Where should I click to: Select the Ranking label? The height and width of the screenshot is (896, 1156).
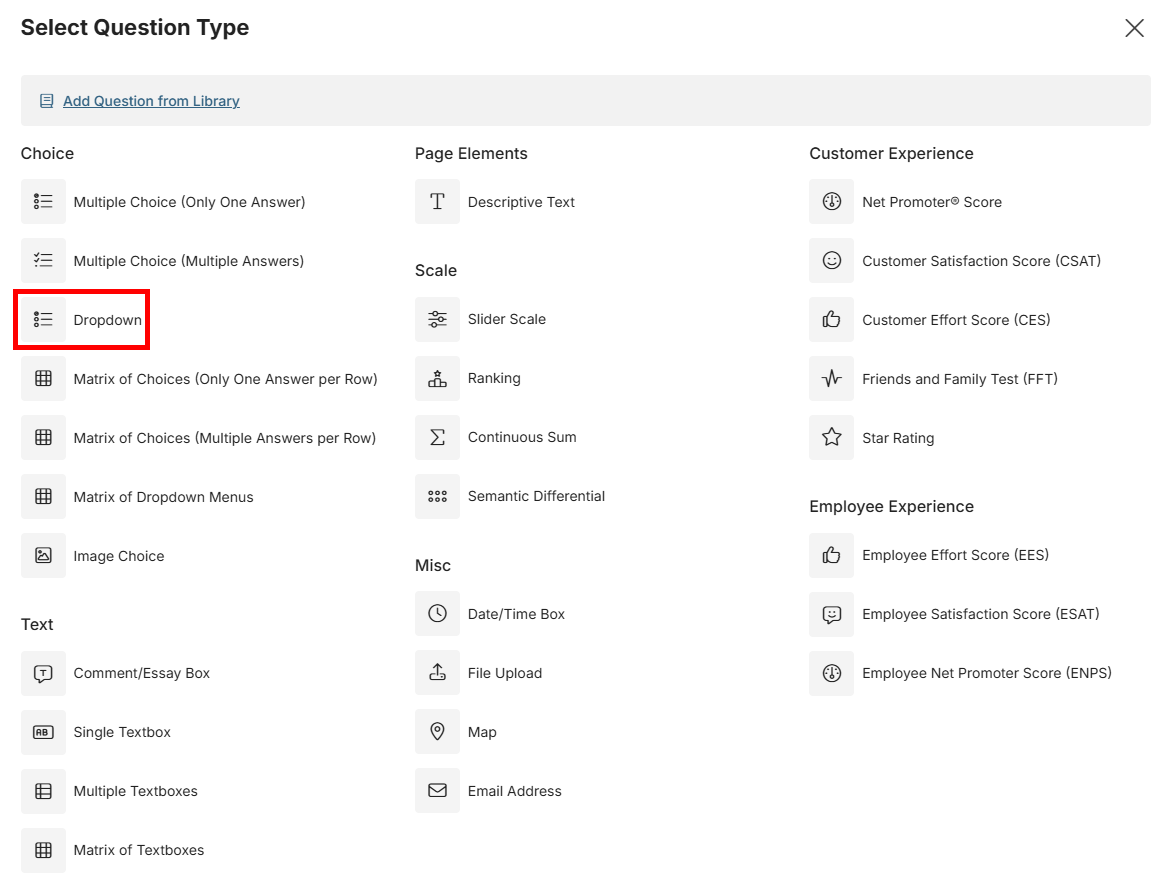(x=494, y=378)
